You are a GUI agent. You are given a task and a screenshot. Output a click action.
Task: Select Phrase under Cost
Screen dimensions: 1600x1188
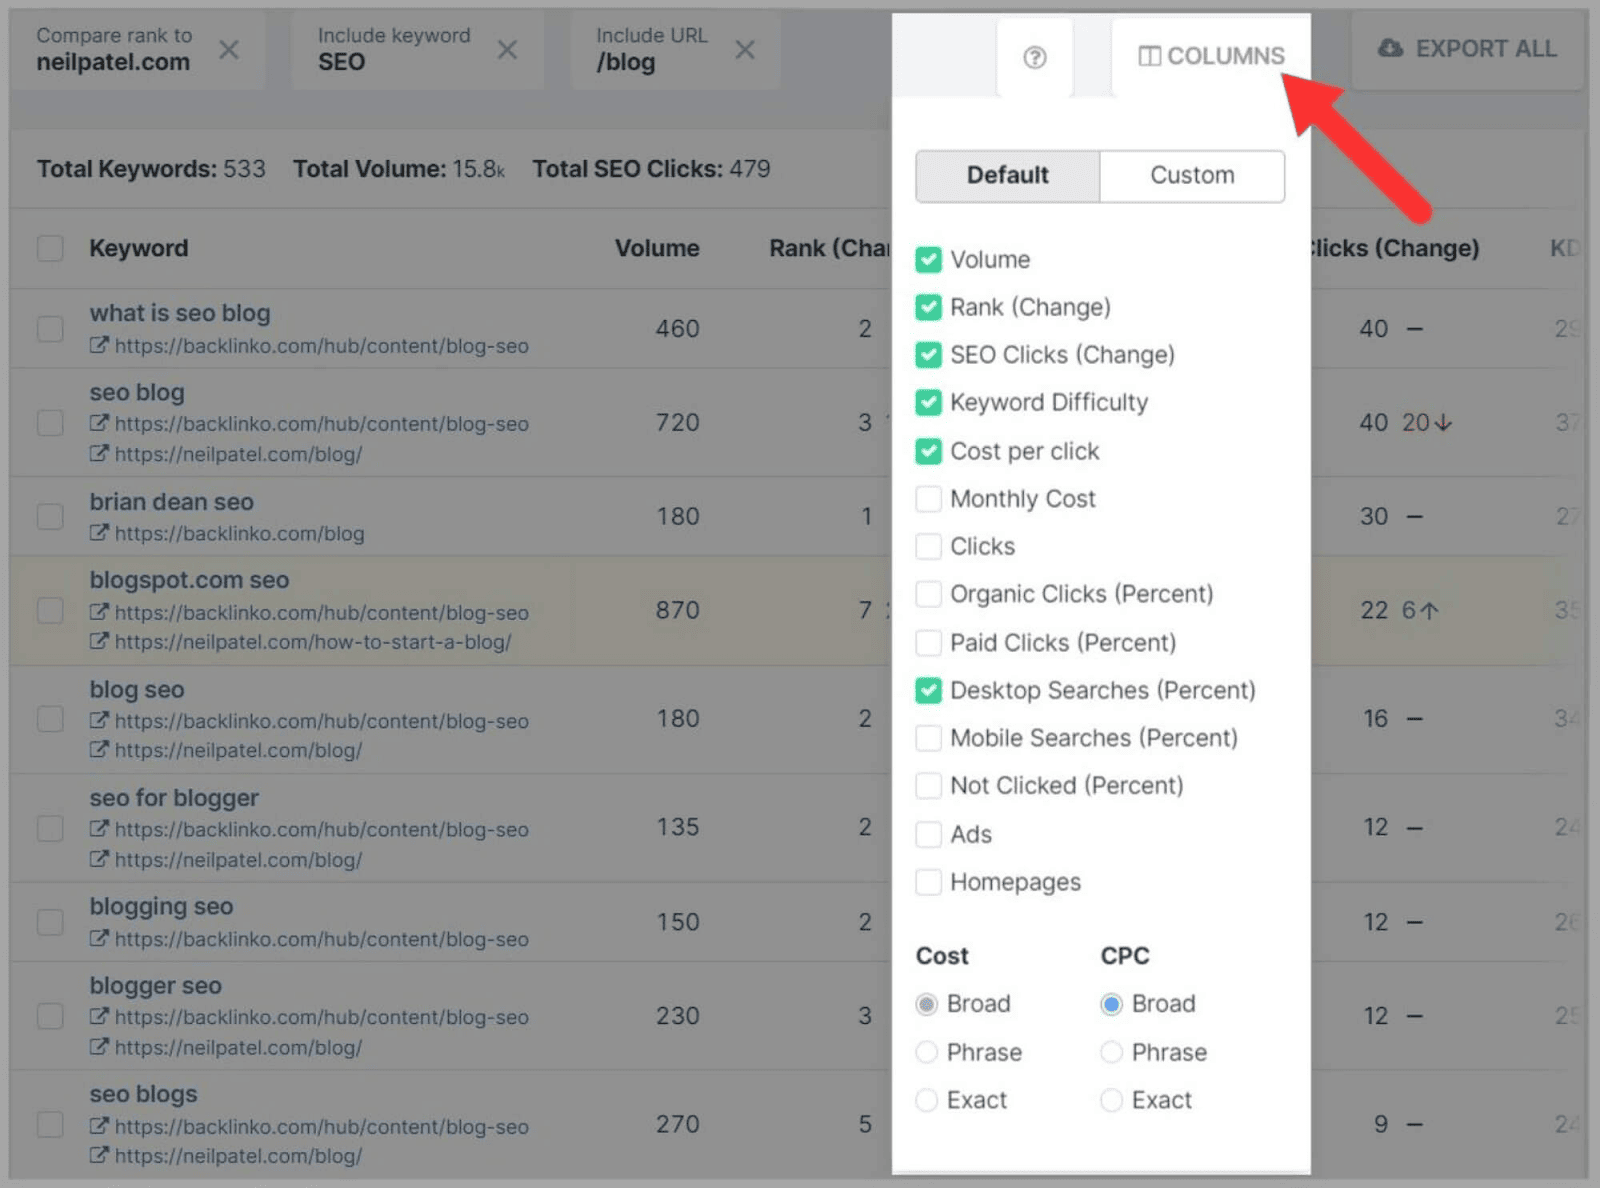coord(927,1052)
